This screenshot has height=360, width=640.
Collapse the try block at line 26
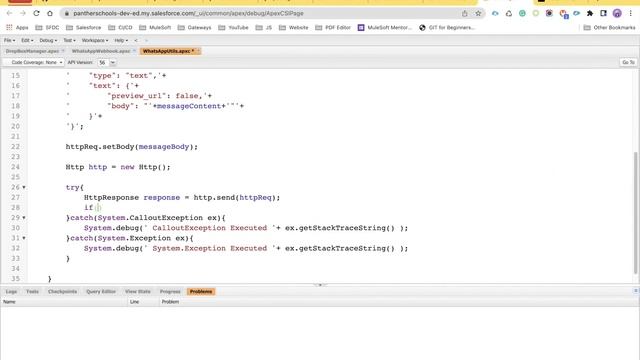(24, 187)
